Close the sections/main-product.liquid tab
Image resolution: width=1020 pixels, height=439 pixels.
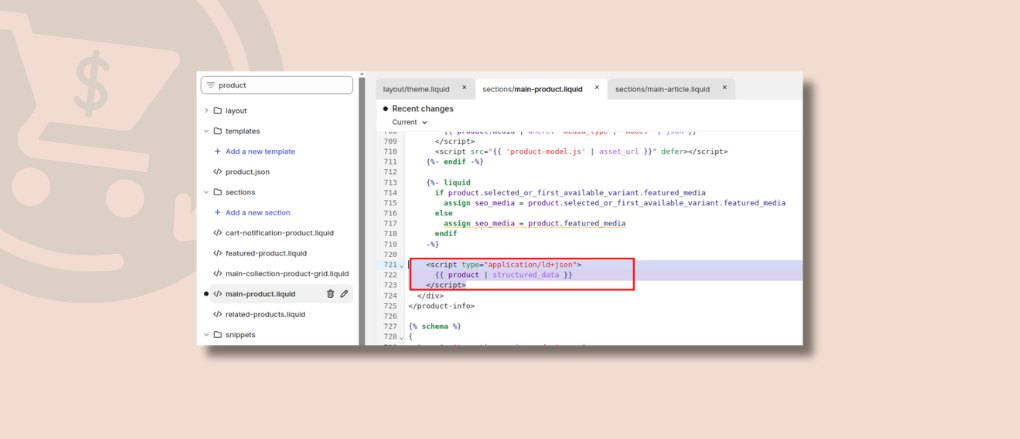pyautogui.click(x=597, y=87)
